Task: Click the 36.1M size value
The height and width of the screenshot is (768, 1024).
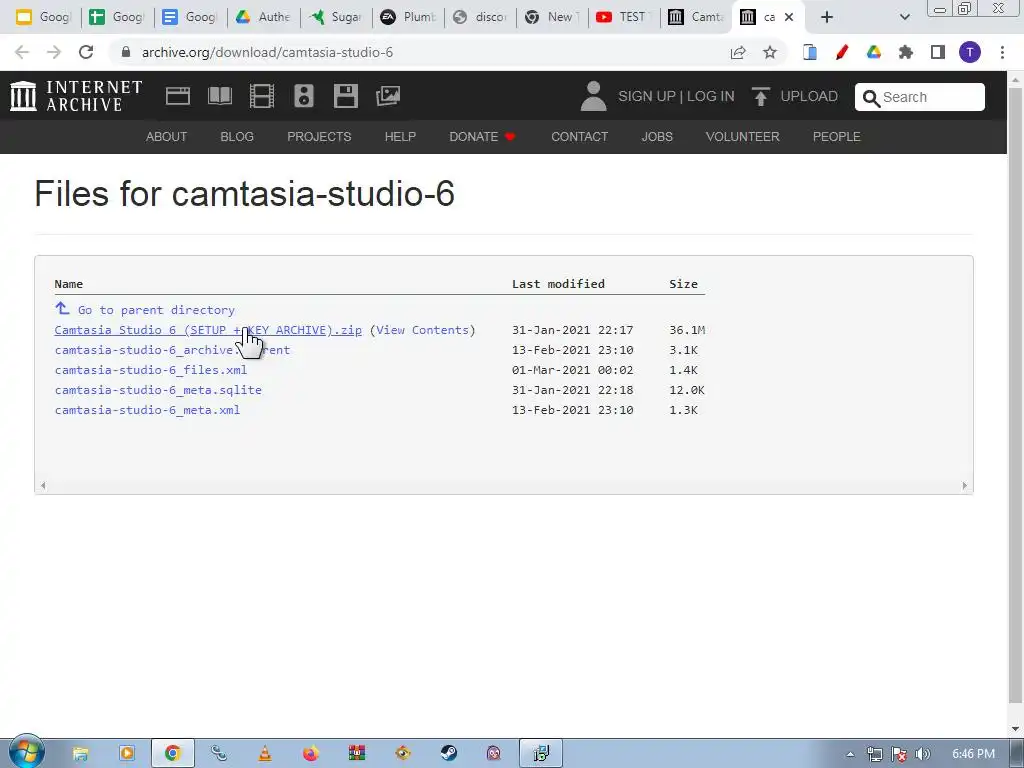Action: pos(687,330)
